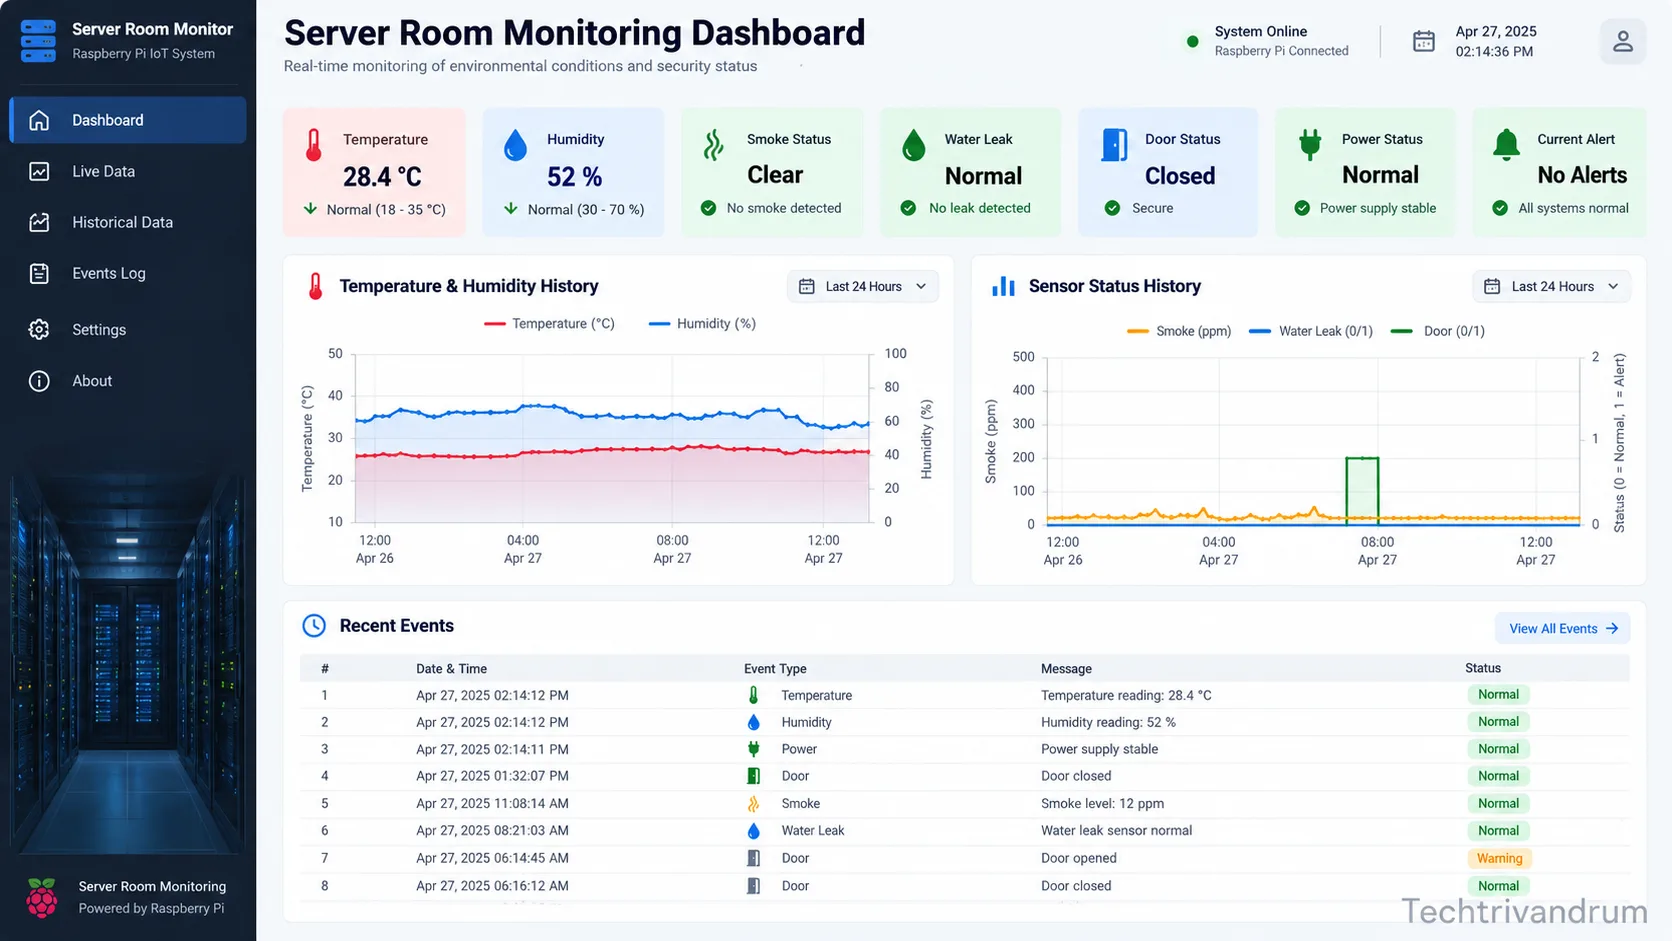Toggle Temperature (°C) legend series
This screenshot has height=941, width=1672.
pyautogui.click(x=549, y=323)
